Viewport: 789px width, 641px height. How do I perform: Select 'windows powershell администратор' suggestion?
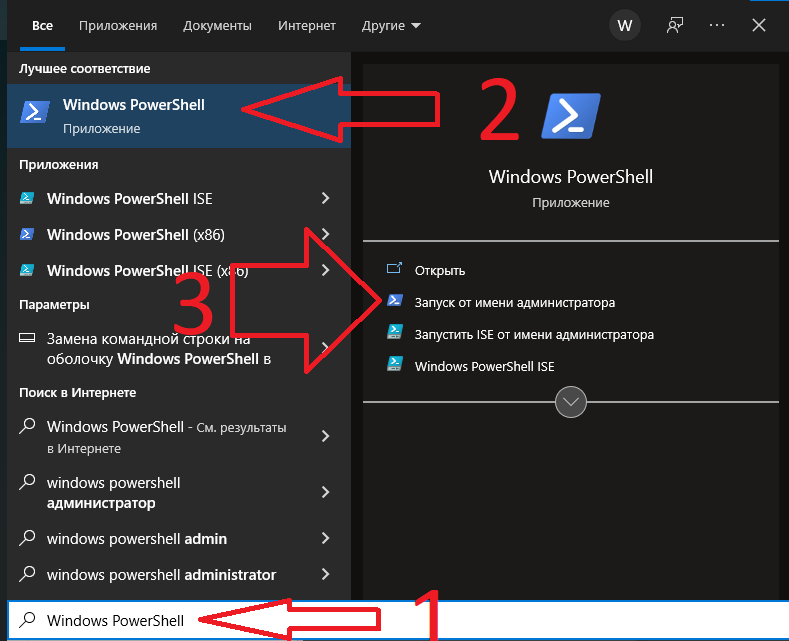pyautogui.click(x=179, y=492)
